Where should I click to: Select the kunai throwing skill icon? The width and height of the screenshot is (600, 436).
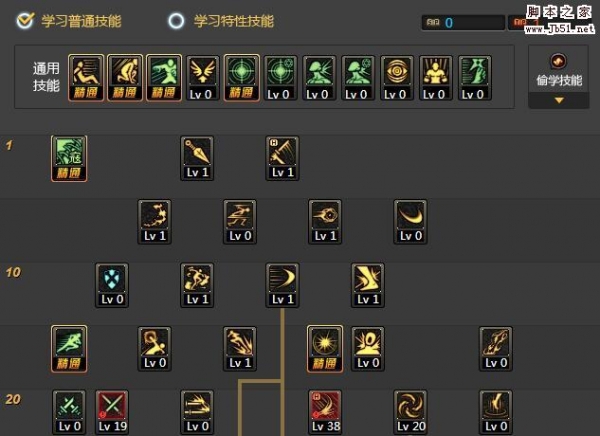197,158
